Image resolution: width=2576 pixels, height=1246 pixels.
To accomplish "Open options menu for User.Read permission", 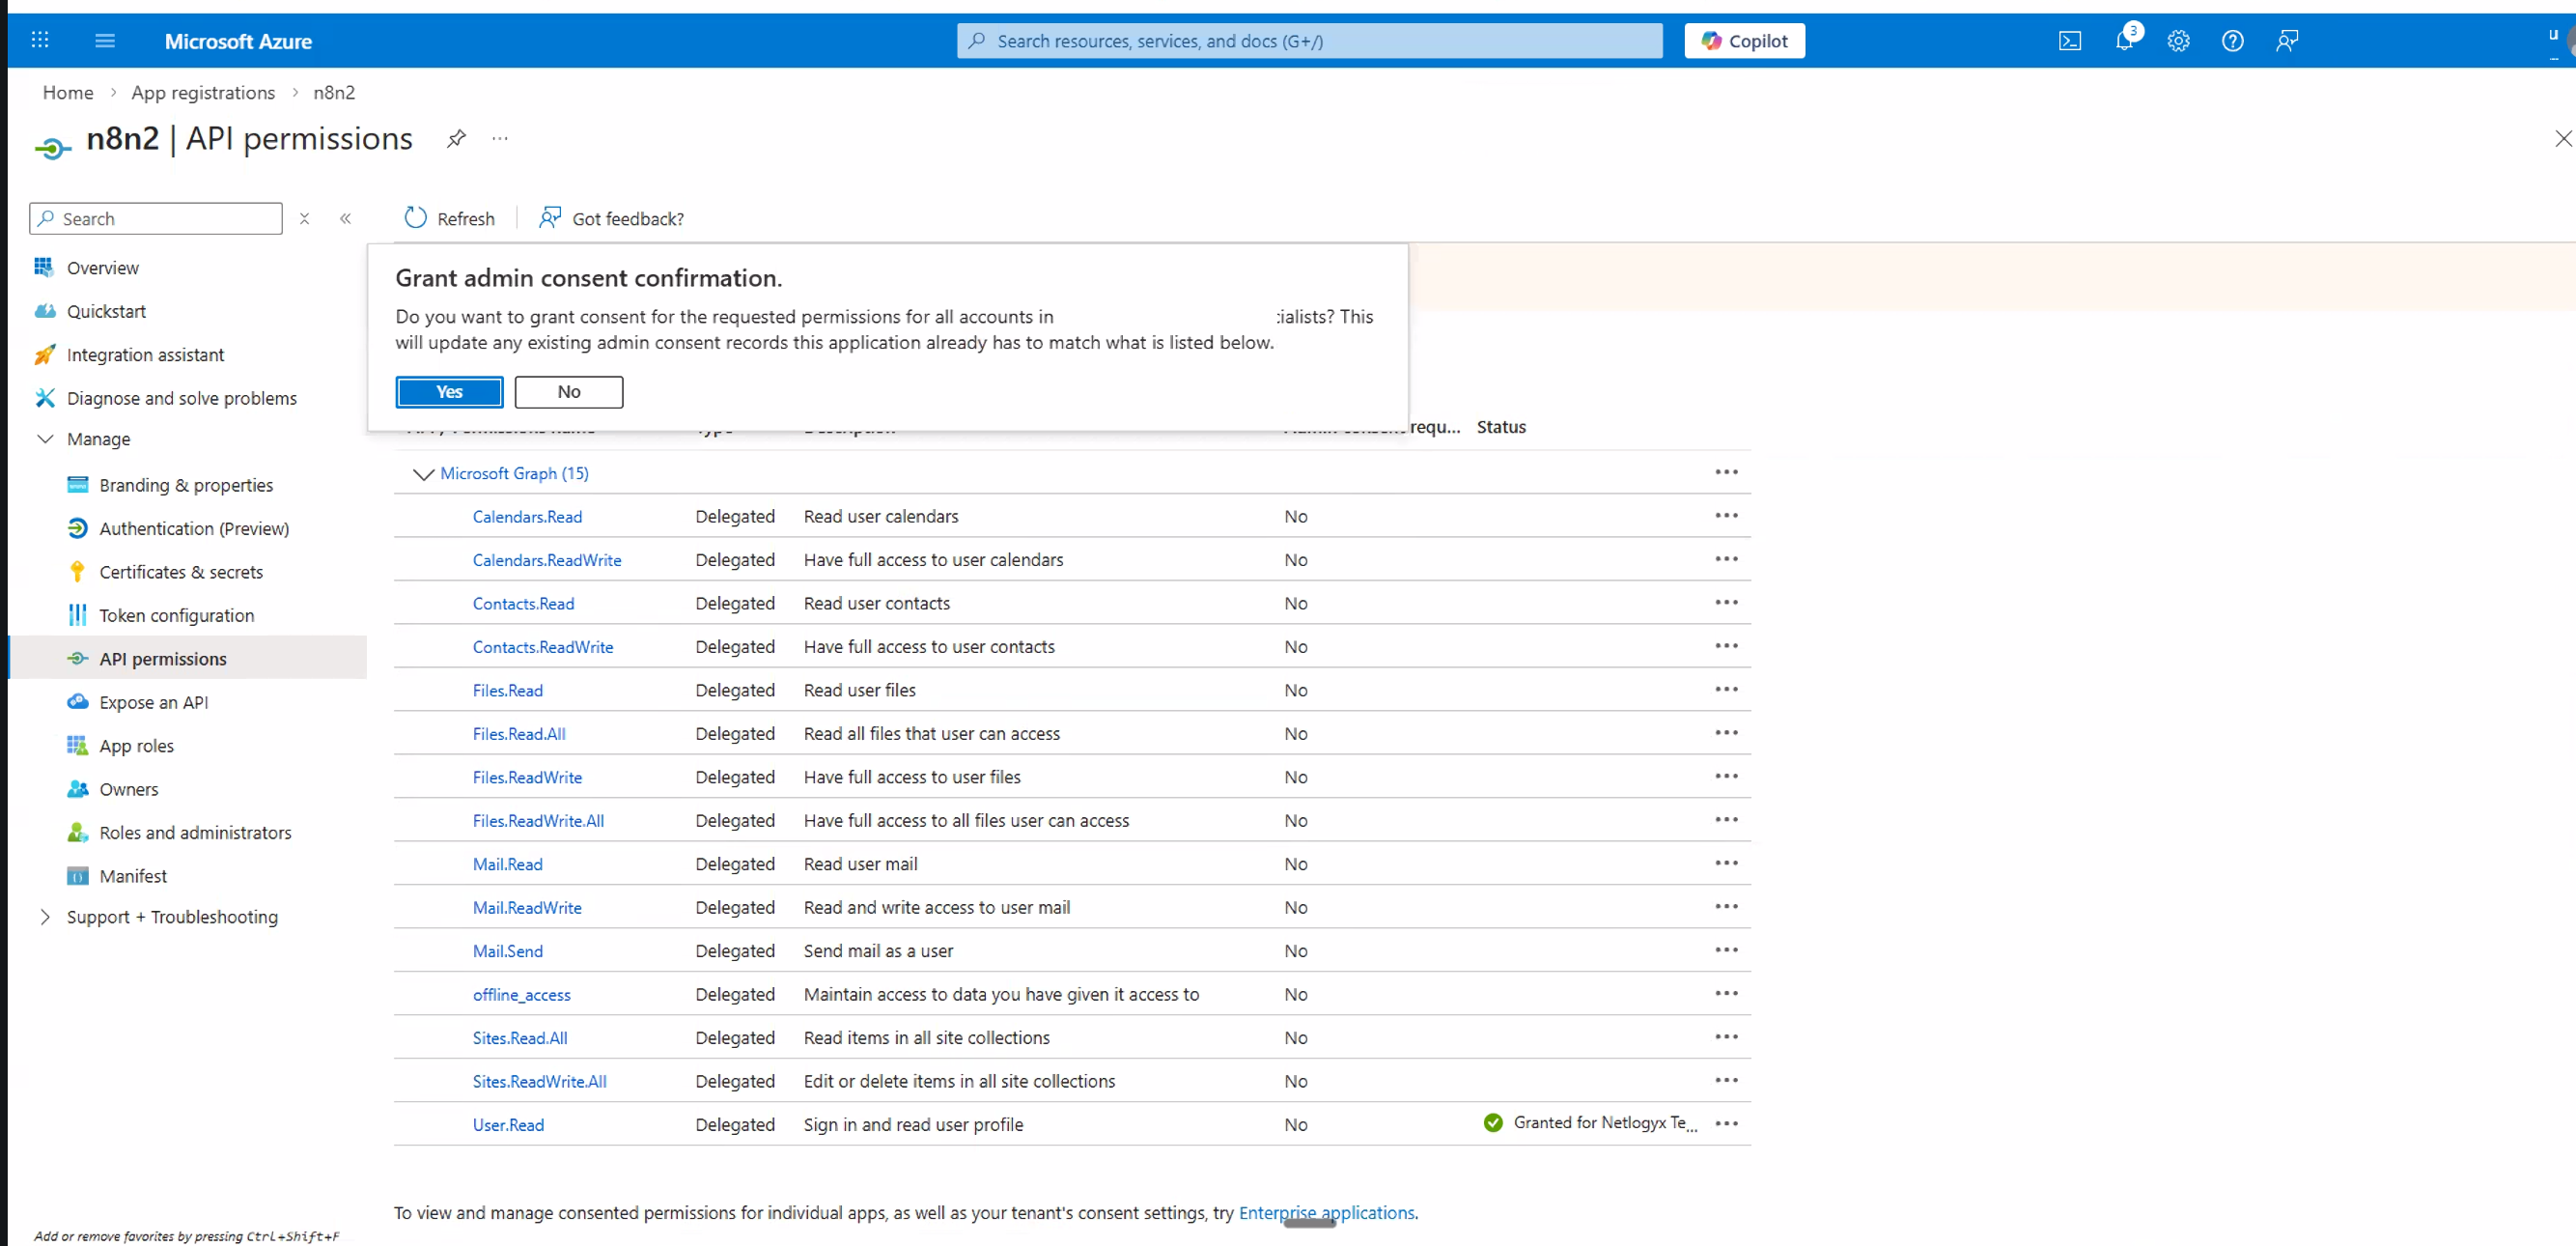I will (1727, 1123).
